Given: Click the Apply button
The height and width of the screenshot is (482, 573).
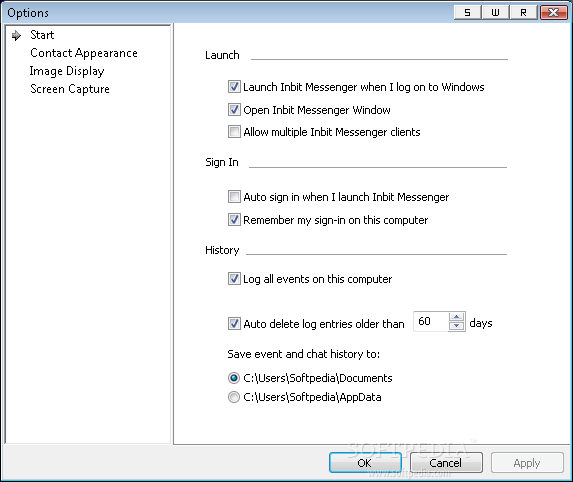Looking at the screenshot, I should [527, 463].
